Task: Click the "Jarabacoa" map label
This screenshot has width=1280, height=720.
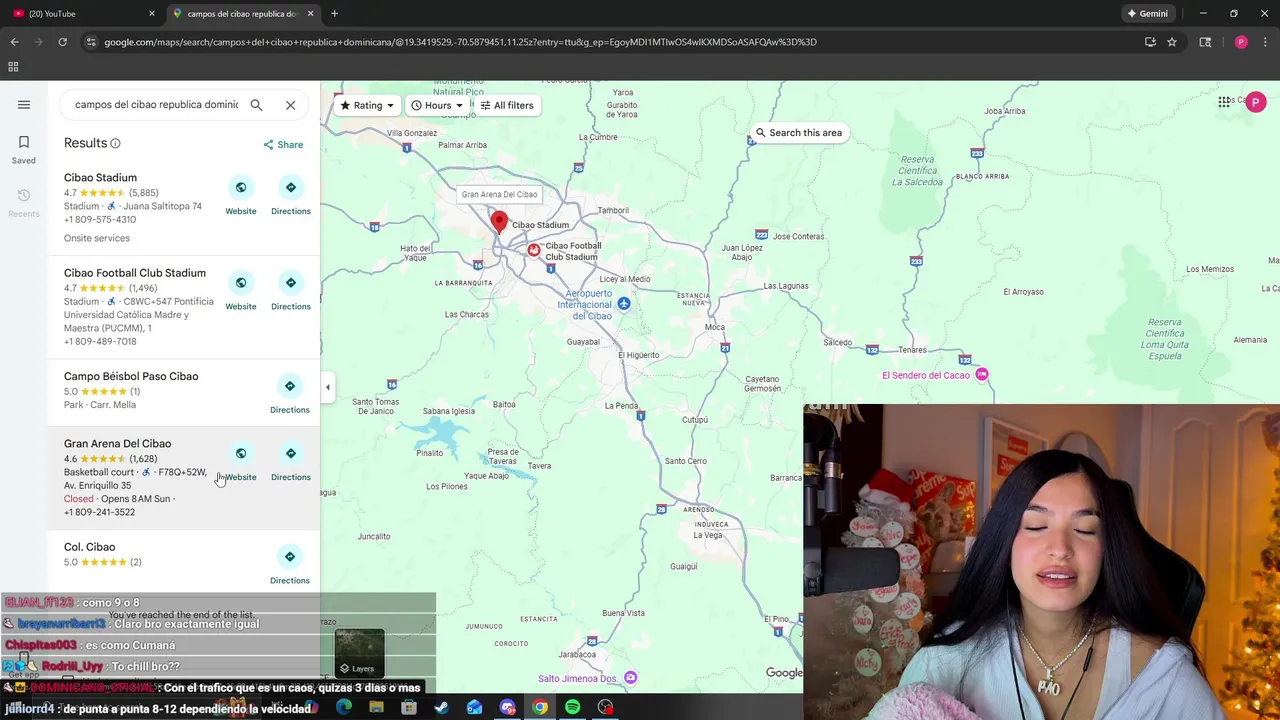Action: point(578,655)
